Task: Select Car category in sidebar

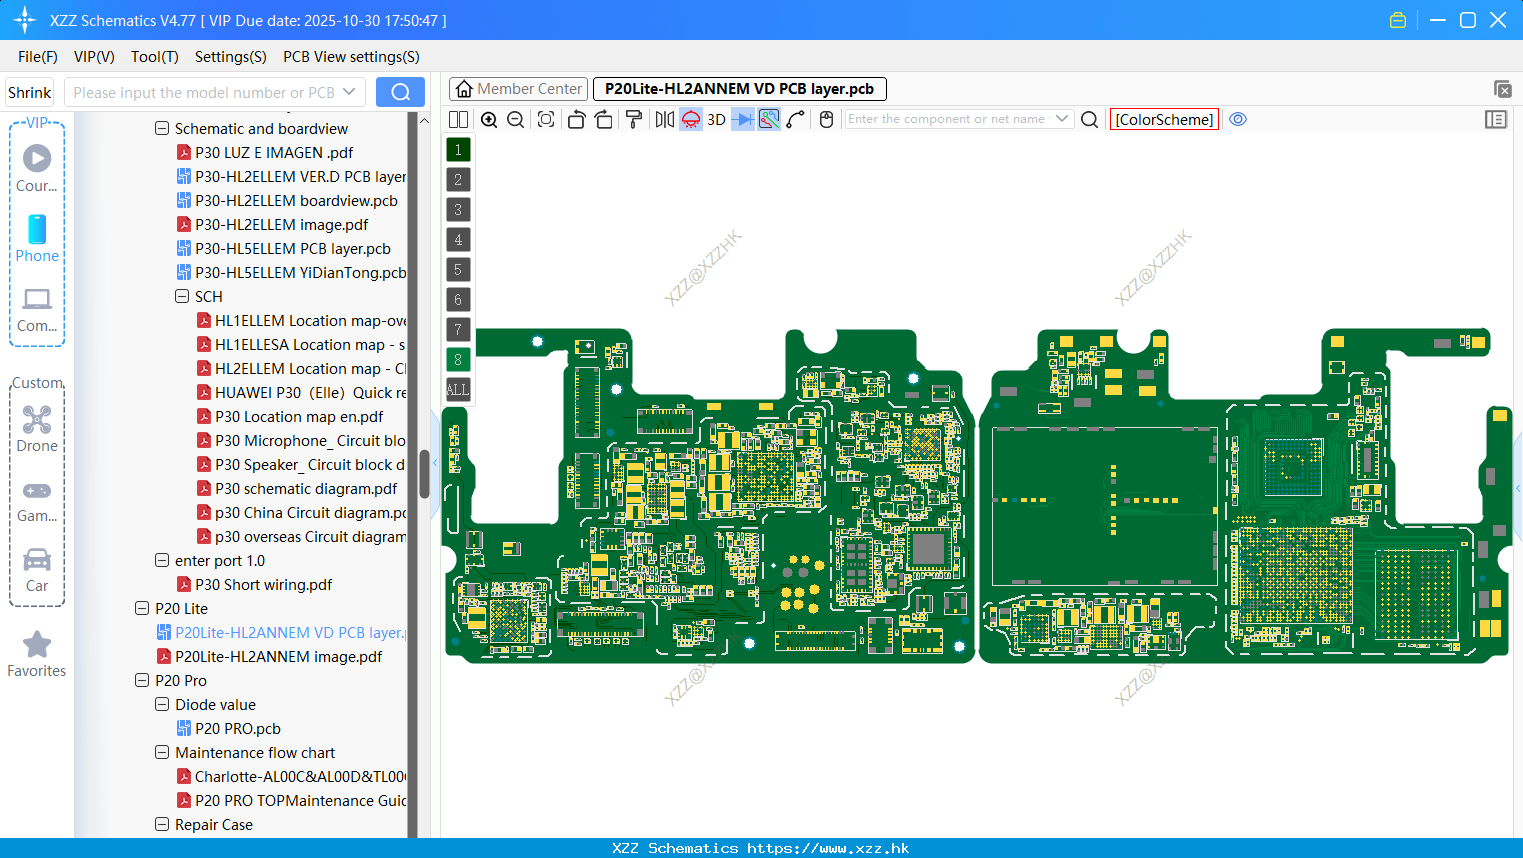Action: (x=37, y=570)
